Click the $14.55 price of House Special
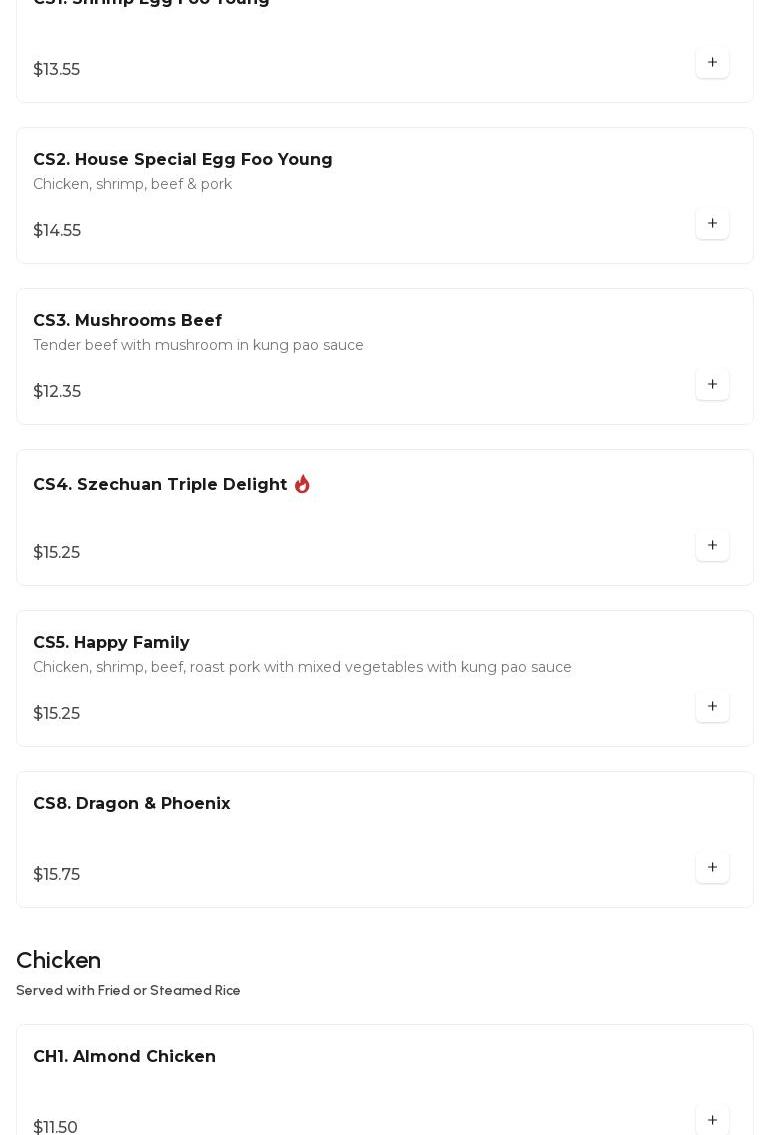Screen dimensions: 770x1135 pyautogui.click(x=57, y=231)
